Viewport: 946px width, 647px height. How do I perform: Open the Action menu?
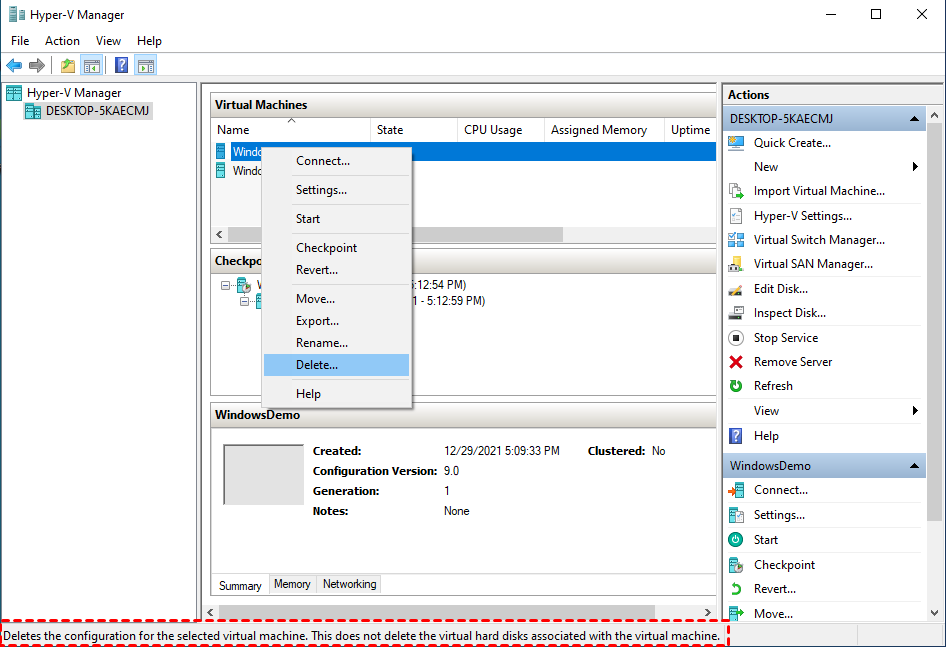pos(62,41)
